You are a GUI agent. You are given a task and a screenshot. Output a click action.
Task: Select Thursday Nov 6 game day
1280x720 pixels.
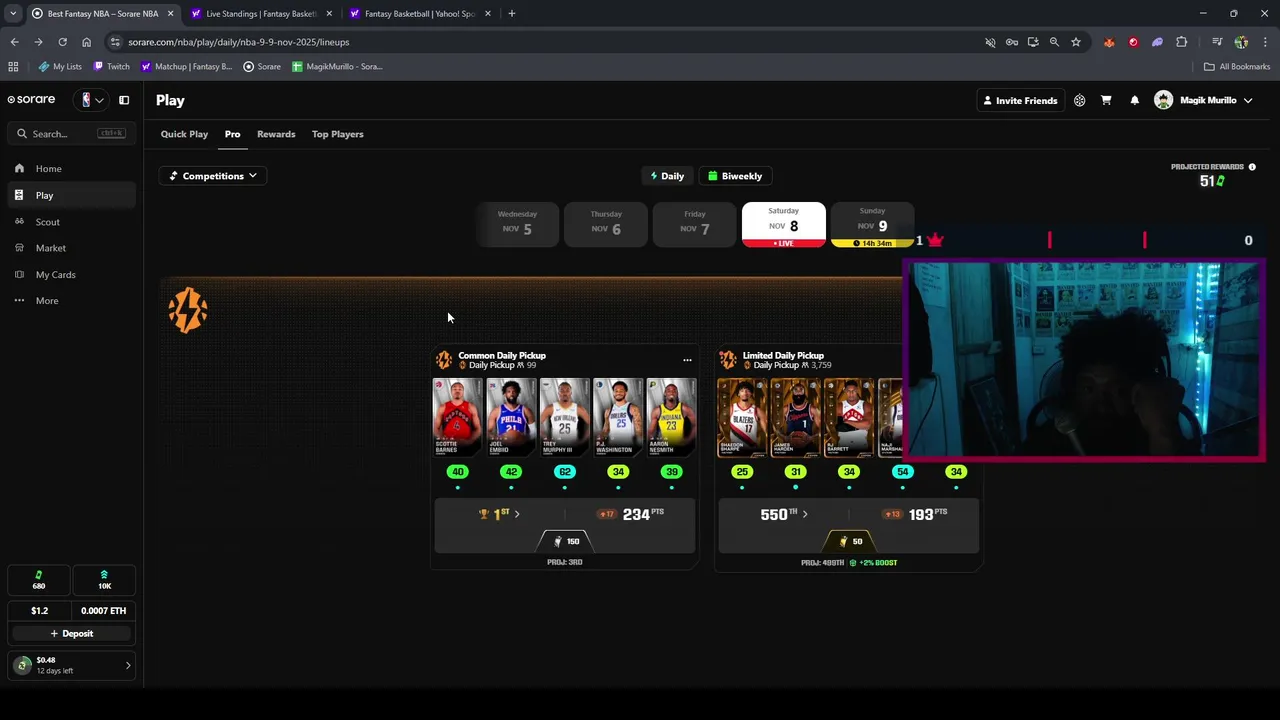[x=606, y=224]
